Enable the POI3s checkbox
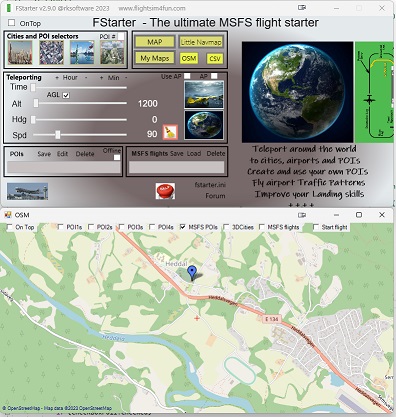Screen dimensions: 396x417 pyautogui.click(x=121, y=227)
